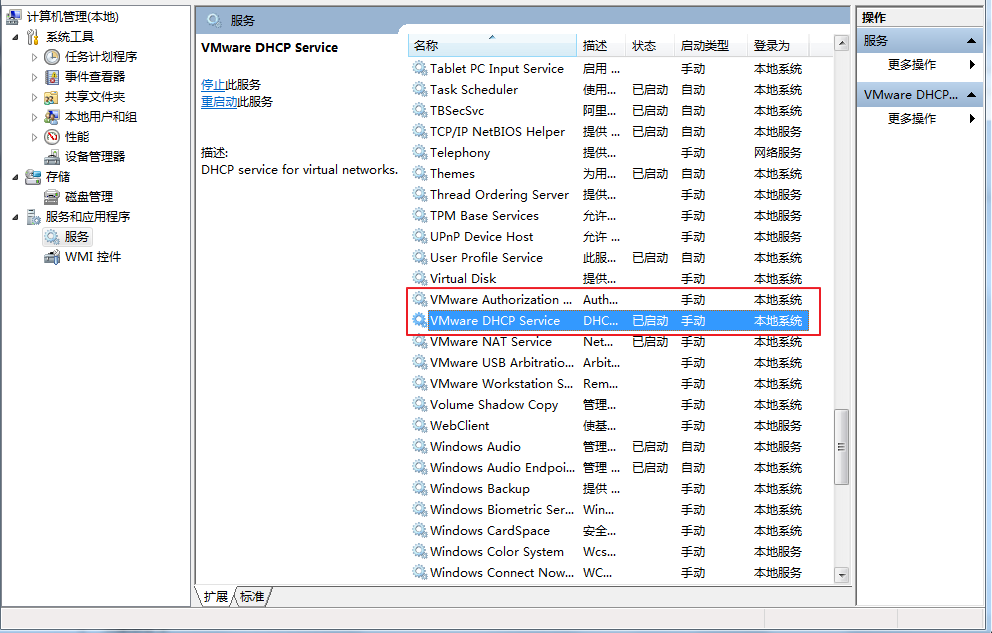This screenshot has width=992, height=633.
Task: Click gear icon of WebClient service
Action: [x=419, y=425]
